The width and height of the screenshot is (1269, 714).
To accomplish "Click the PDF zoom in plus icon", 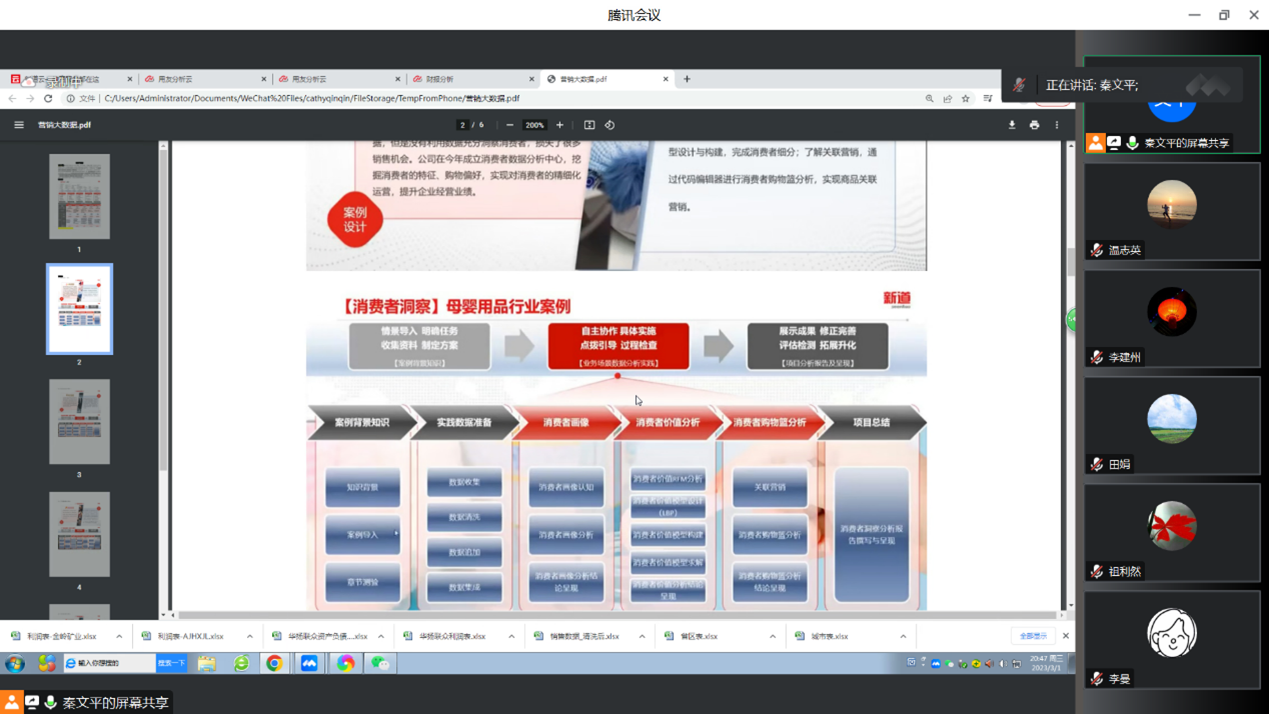I will pos(560,125).
